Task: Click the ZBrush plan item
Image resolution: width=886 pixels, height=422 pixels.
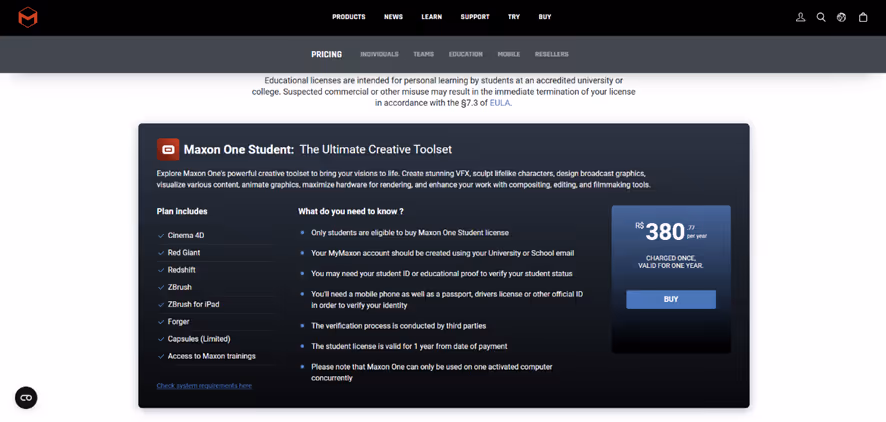Action: pyautogui.click(x=180, y=287)
